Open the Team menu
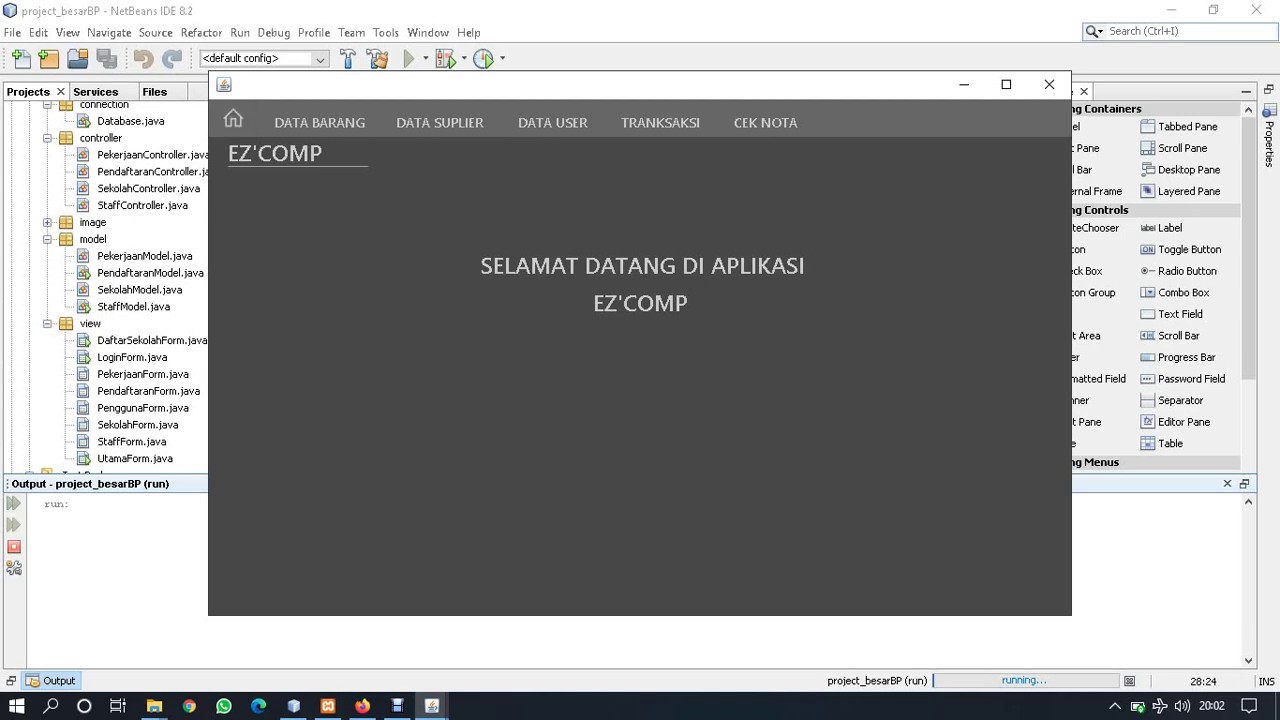Viewport: 1280px width, 720px height. point(352,32)
